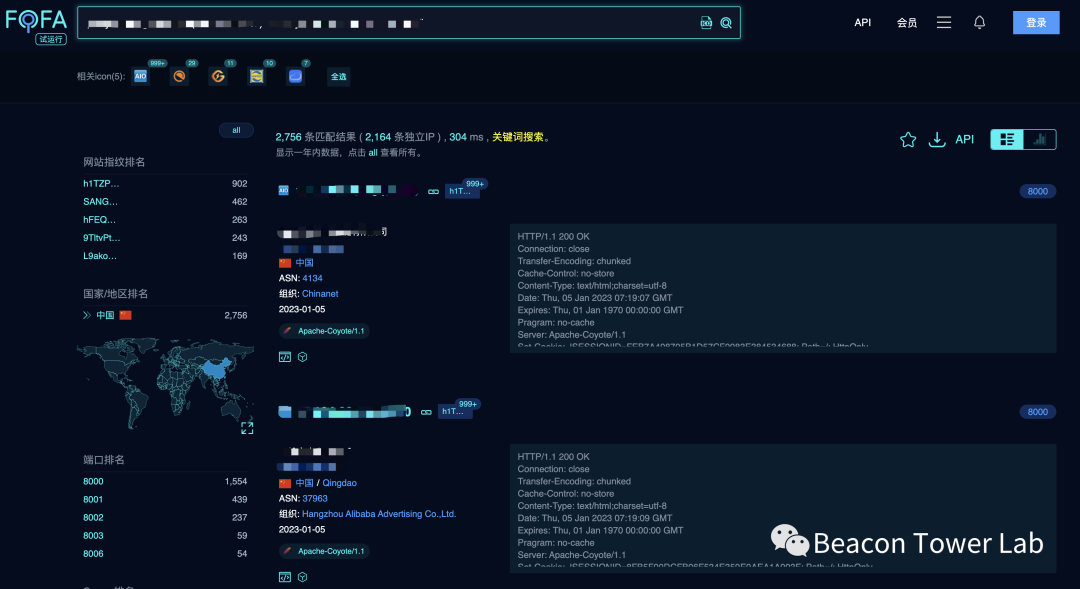Click Hangzhou Alibaba Advertising Co.,Ltd. link
The height and width of the screenshot is (589, 1080).
[x=379, y=514]
